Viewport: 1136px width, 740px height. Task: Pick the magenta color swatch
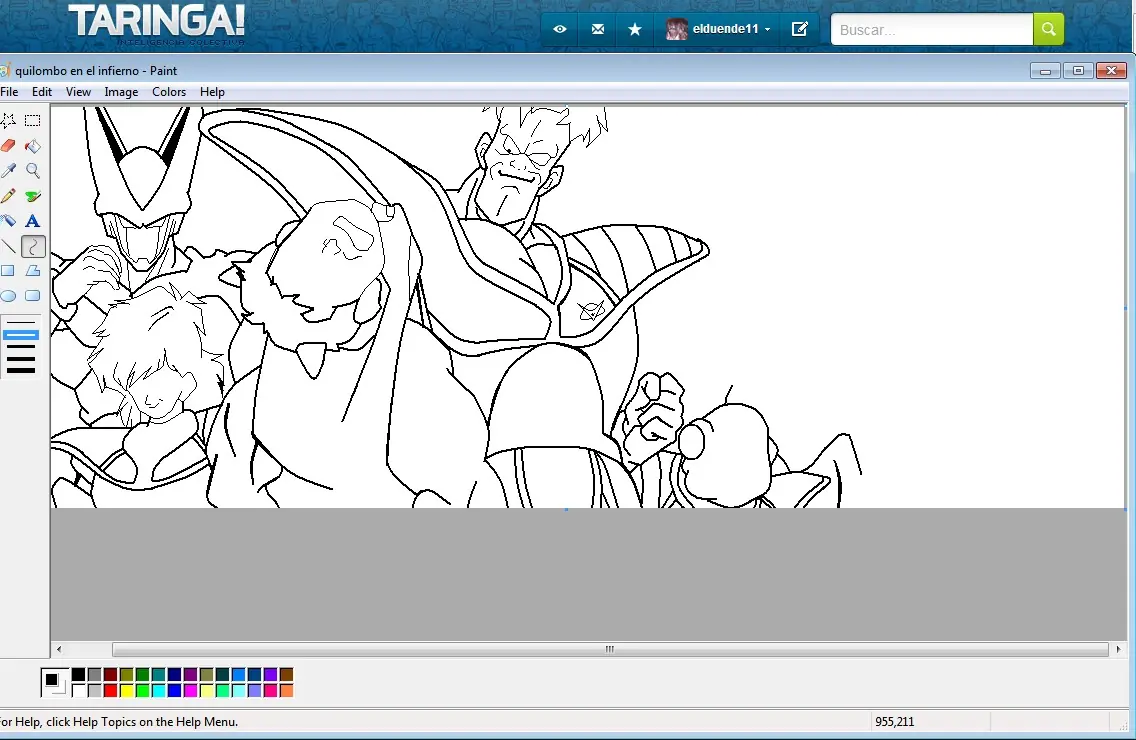coord(191,691)
